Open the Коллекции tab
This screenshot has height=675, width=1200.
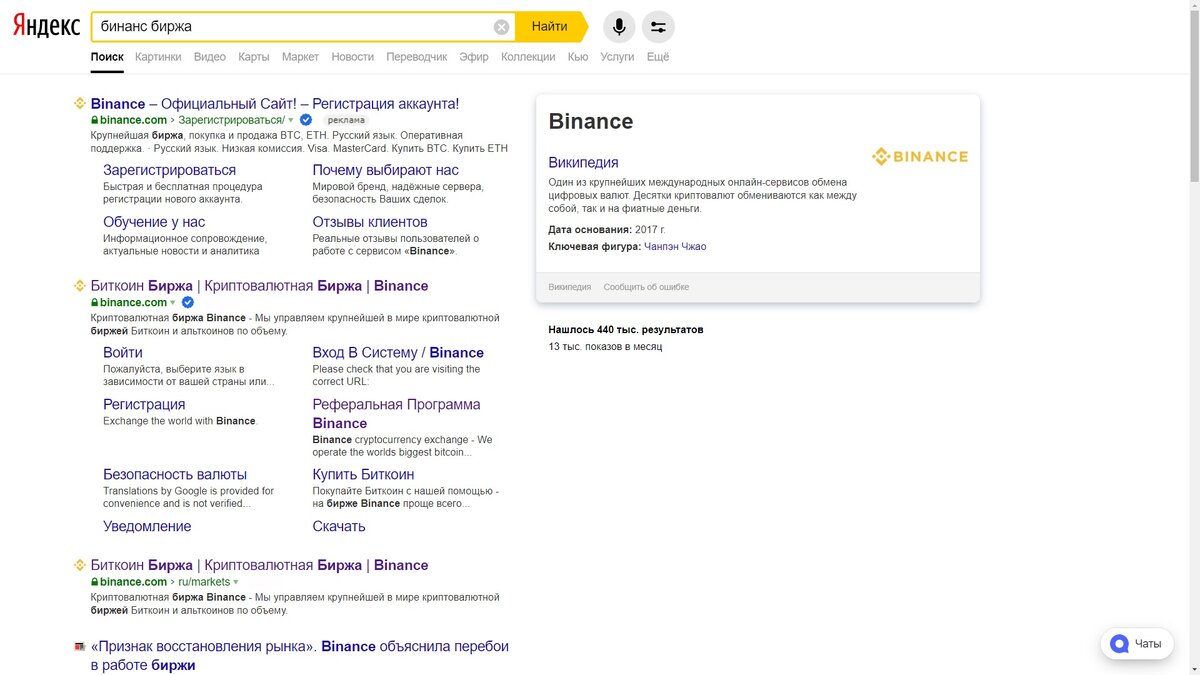[528, 57]
